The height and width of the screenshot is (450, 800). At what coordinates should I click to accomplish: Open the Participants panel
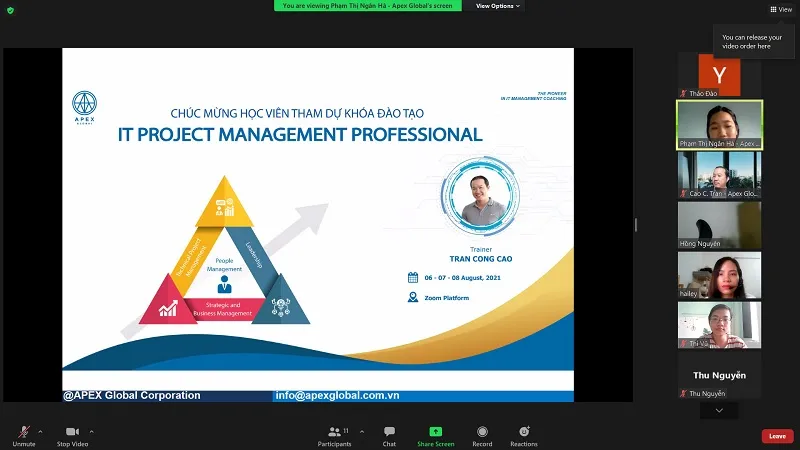[335, 436]
